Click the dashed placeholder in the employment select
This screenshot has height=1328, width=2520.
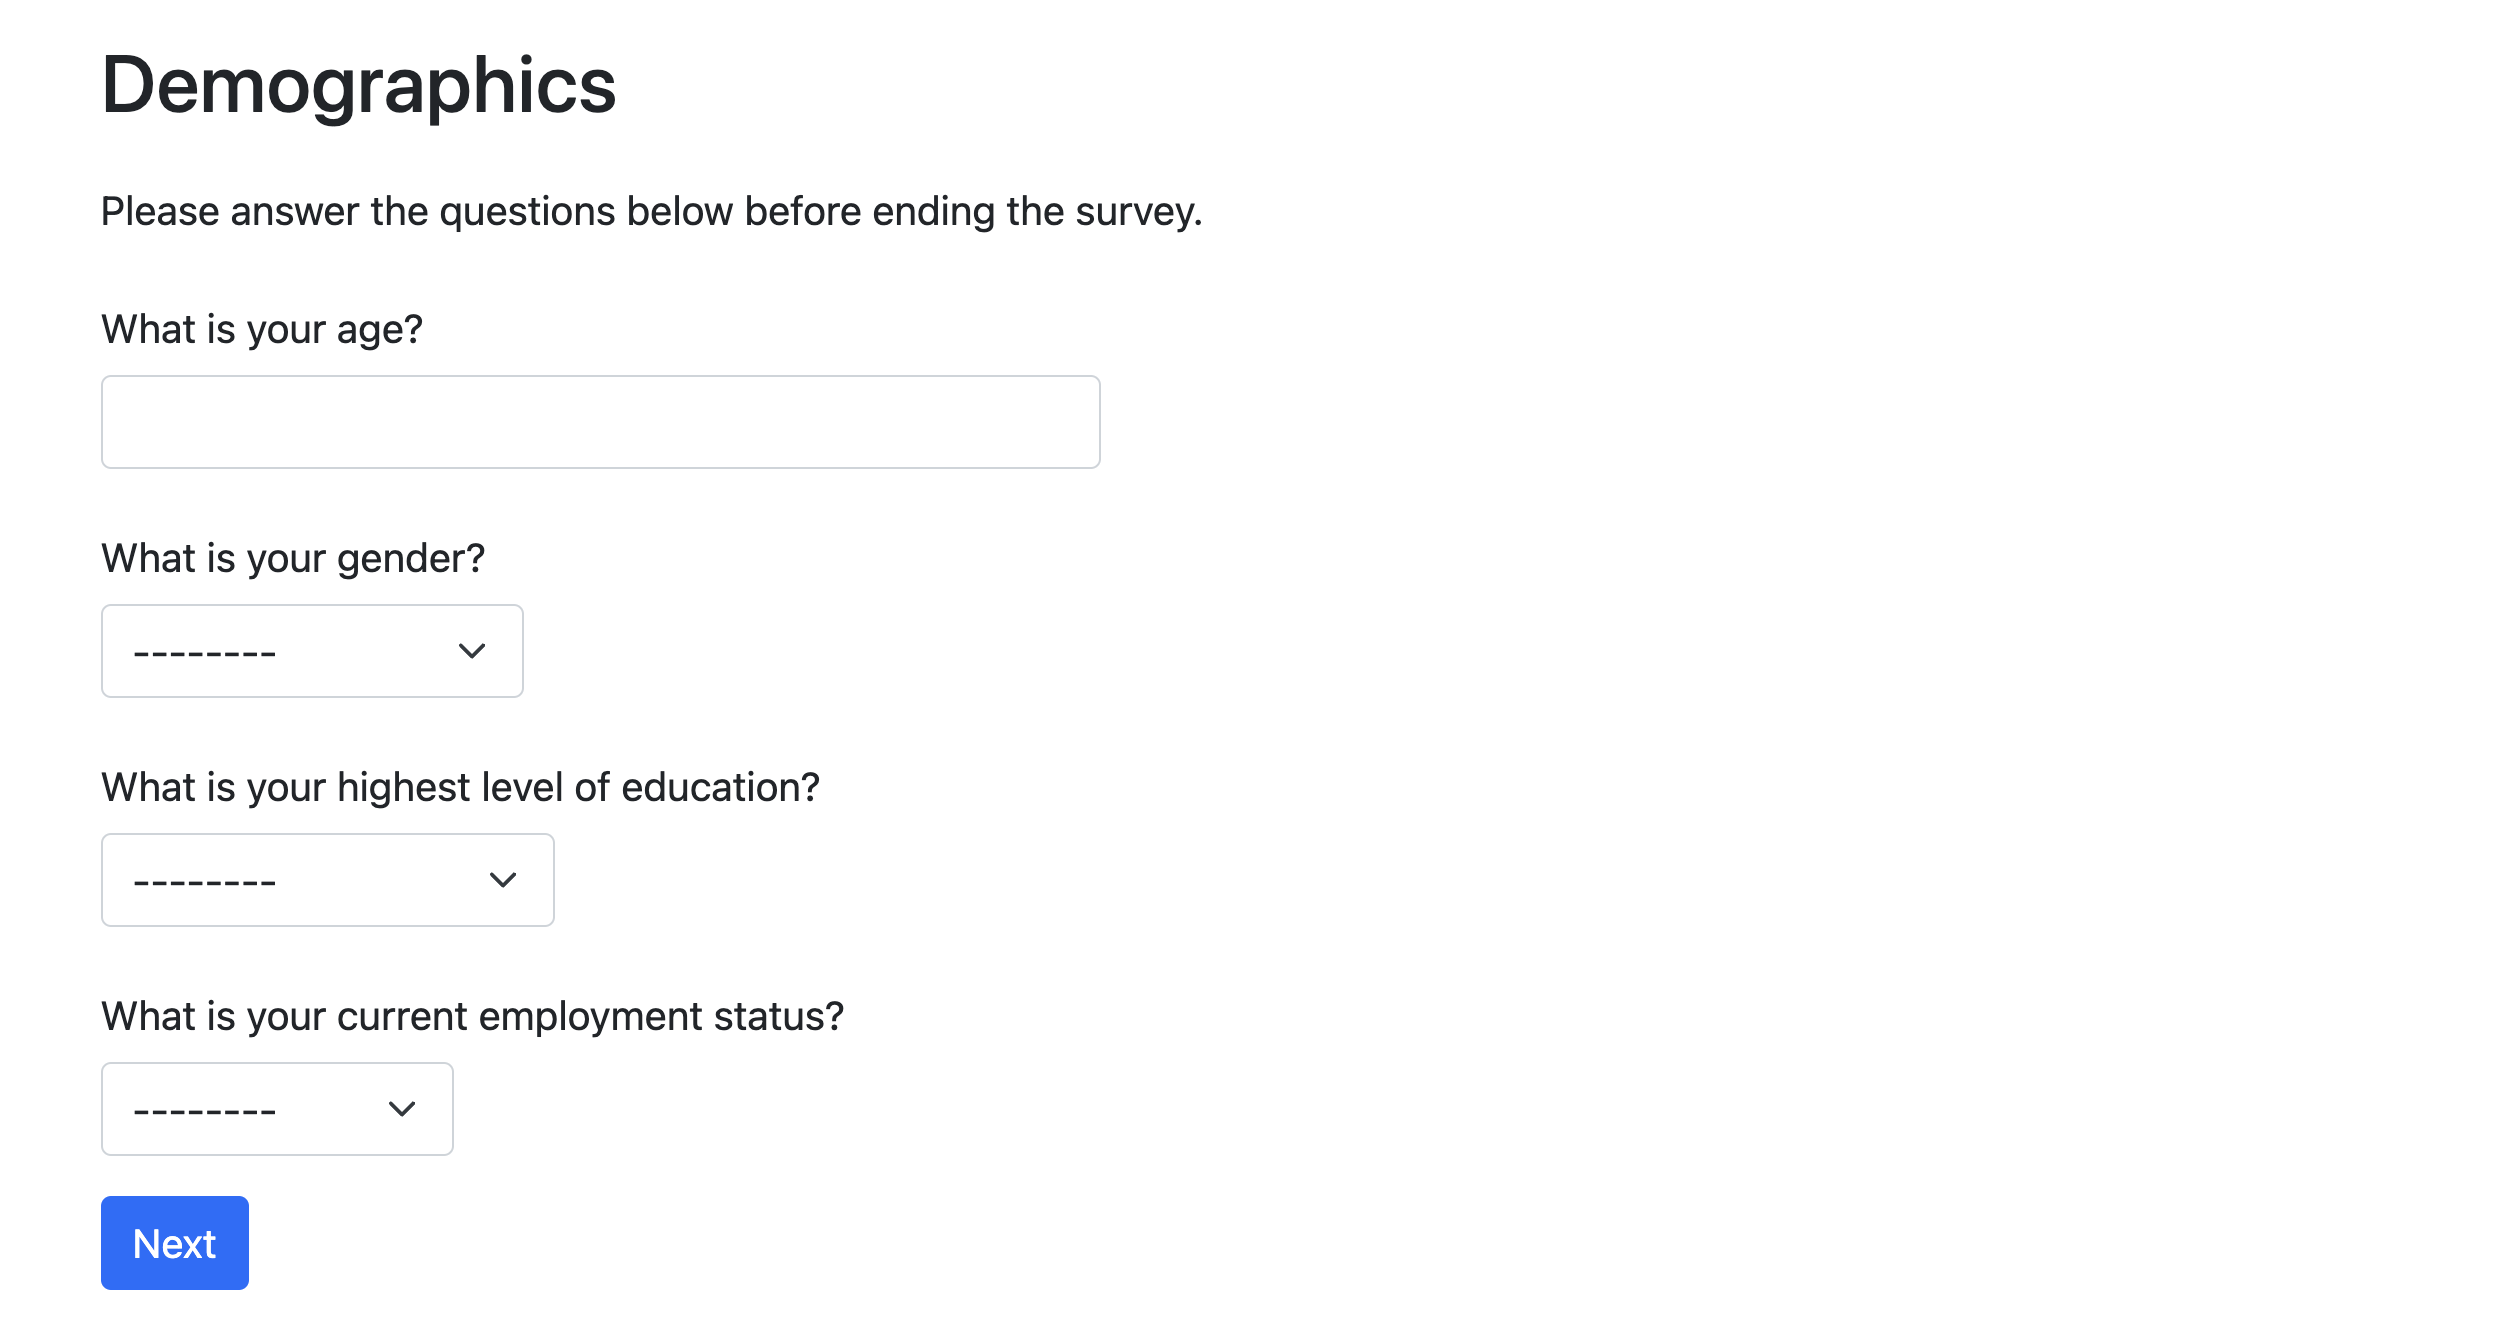coord(205,1112)
